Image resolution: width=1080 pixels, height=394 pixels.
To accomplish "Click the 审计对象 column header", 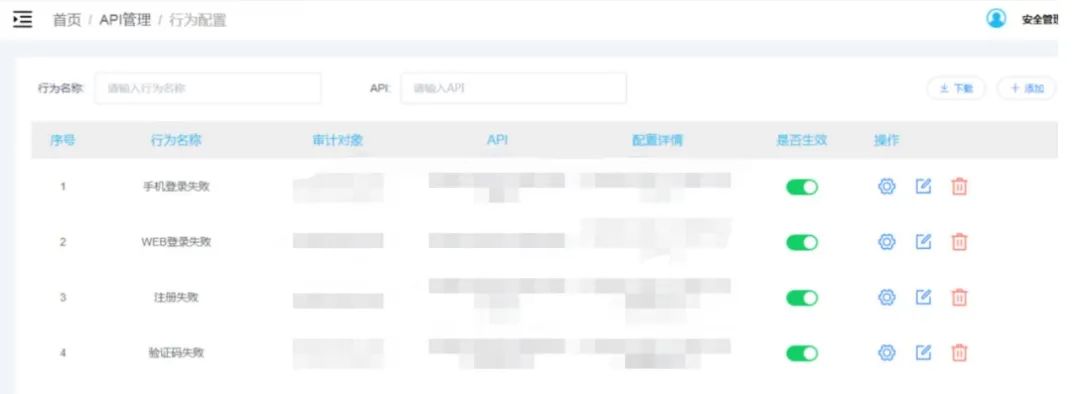I will (338, 141).
